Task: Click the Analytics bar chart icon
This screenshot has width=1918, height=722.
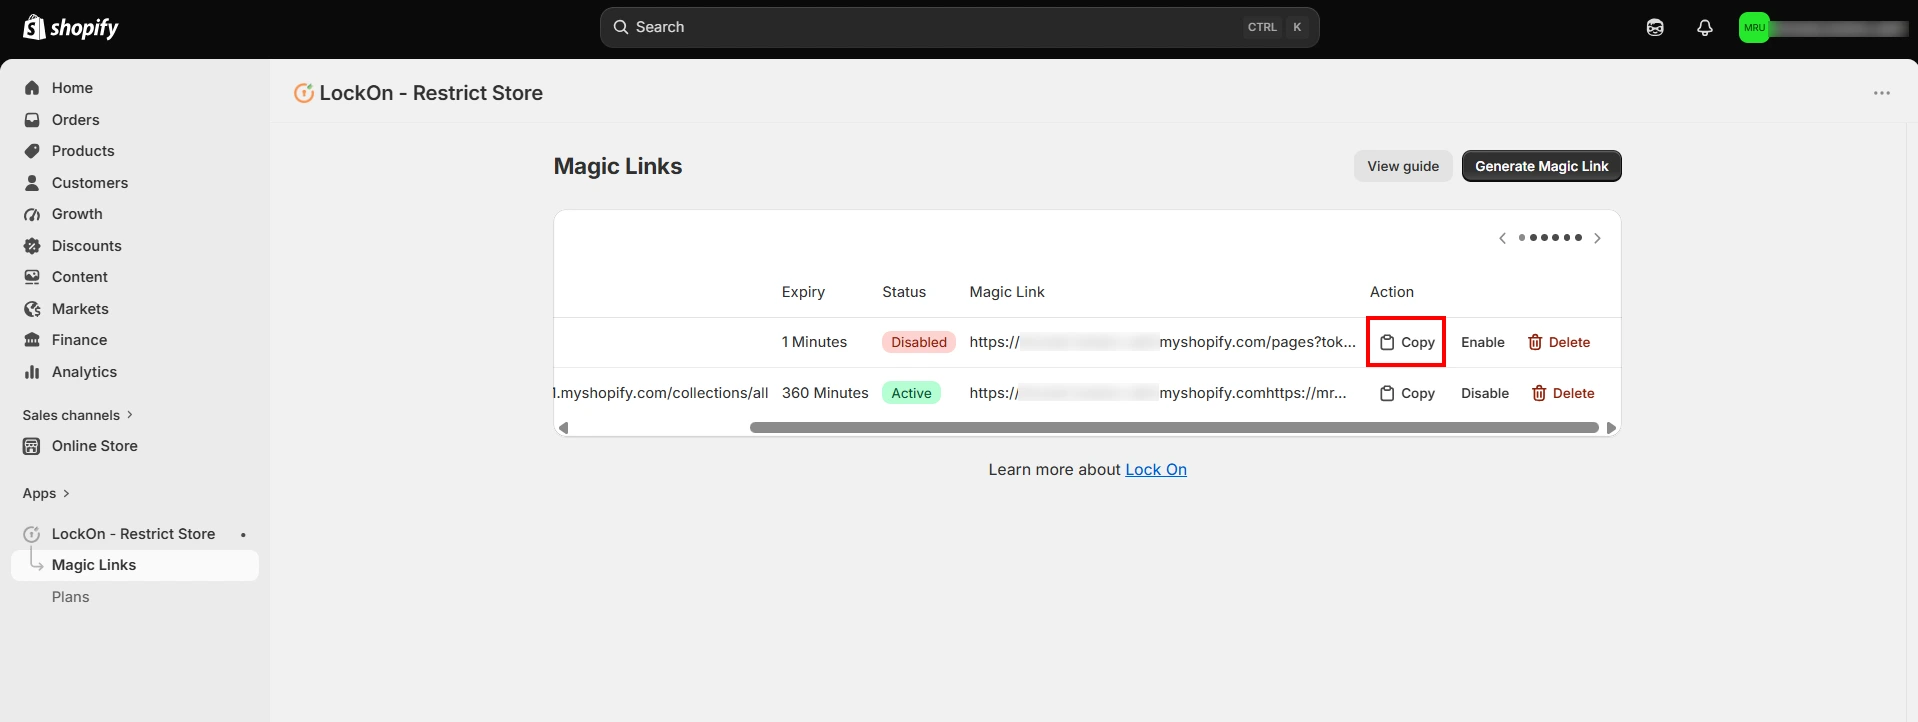Action: pyautogui.click(x=32, y=372)
